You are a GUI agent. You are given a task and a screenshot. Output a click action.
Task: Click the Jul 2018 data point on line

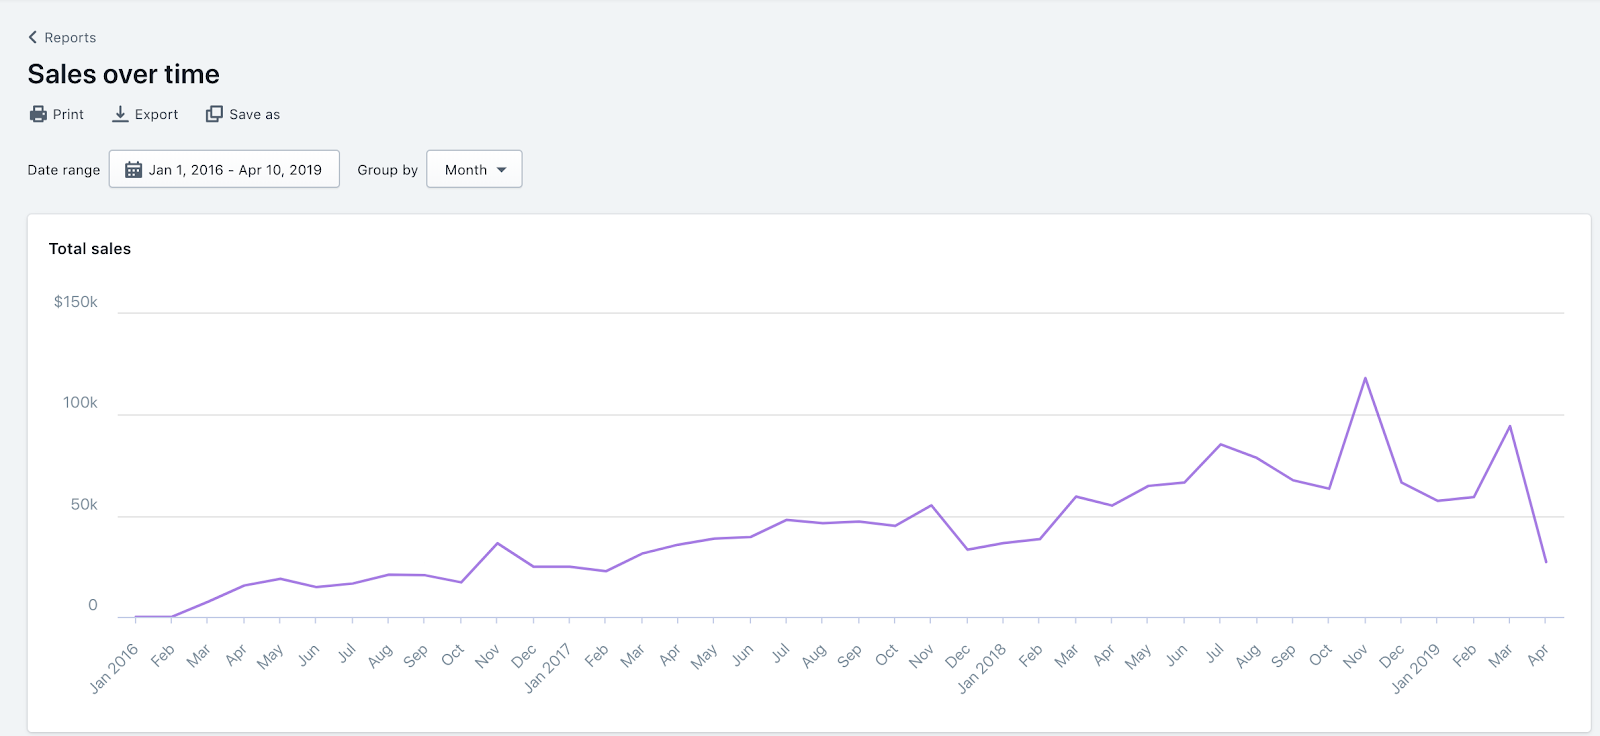point(1220,444)
